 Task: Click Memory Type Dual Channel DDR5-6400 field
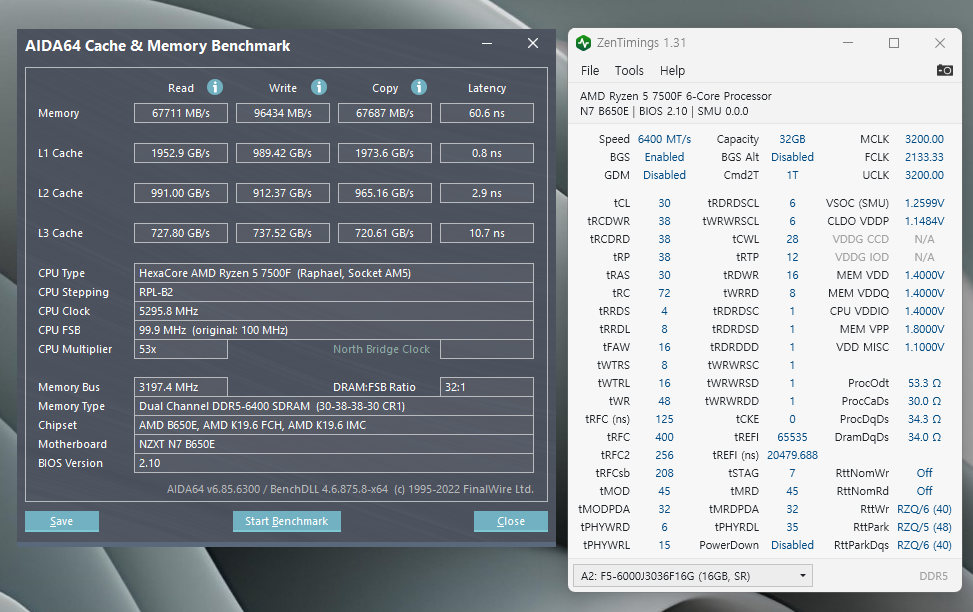click(334, 406)
